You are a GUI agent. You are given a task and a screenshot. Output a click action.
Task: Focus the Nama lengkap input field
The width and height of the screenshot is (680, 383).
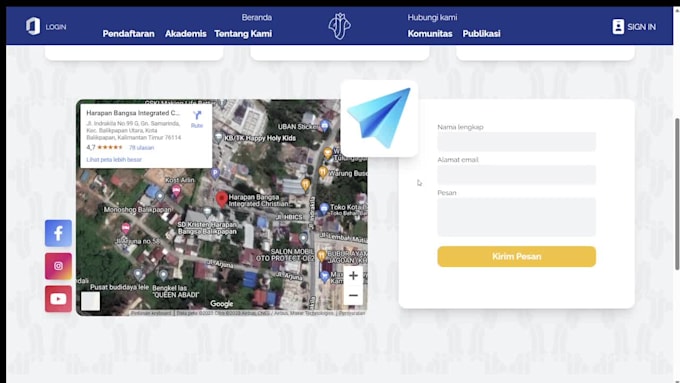tap(517, 142)
